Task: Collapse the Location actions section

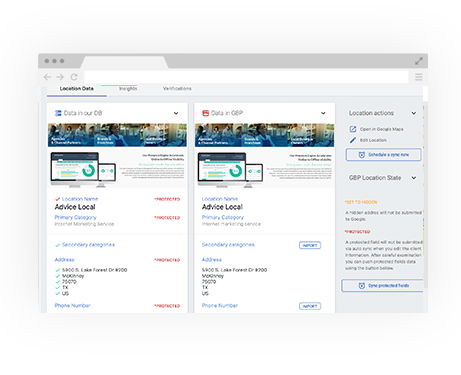Action: click(x=414, y=113)
